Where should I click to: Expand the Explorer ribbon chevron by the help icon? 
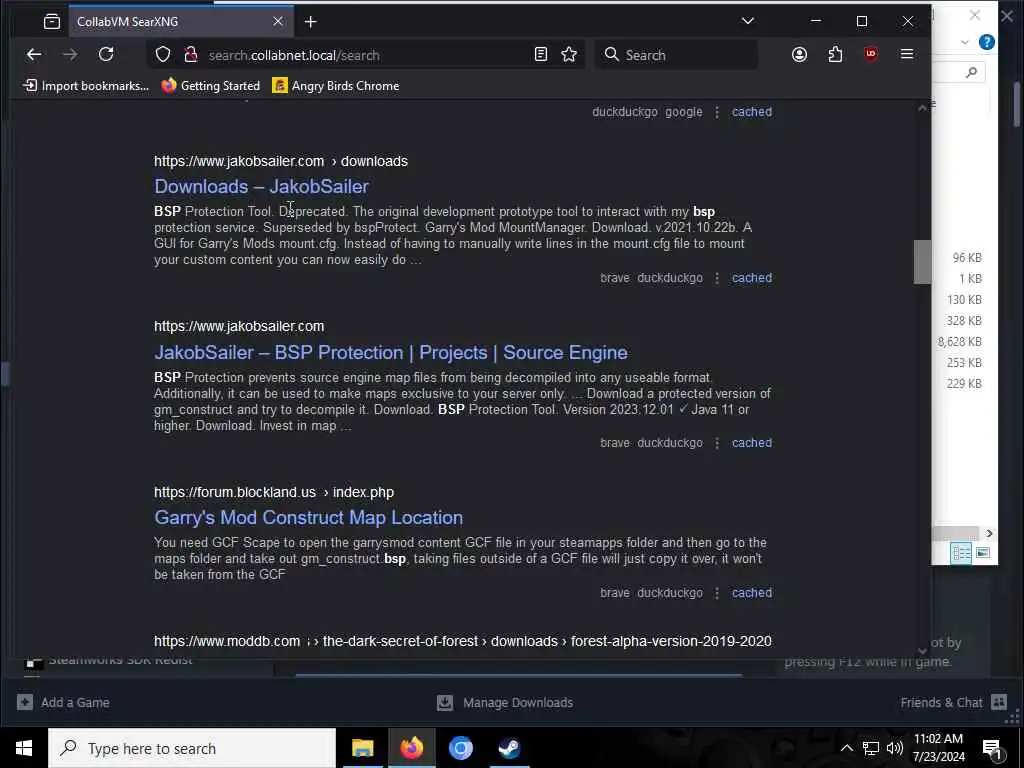coord(965,42)
